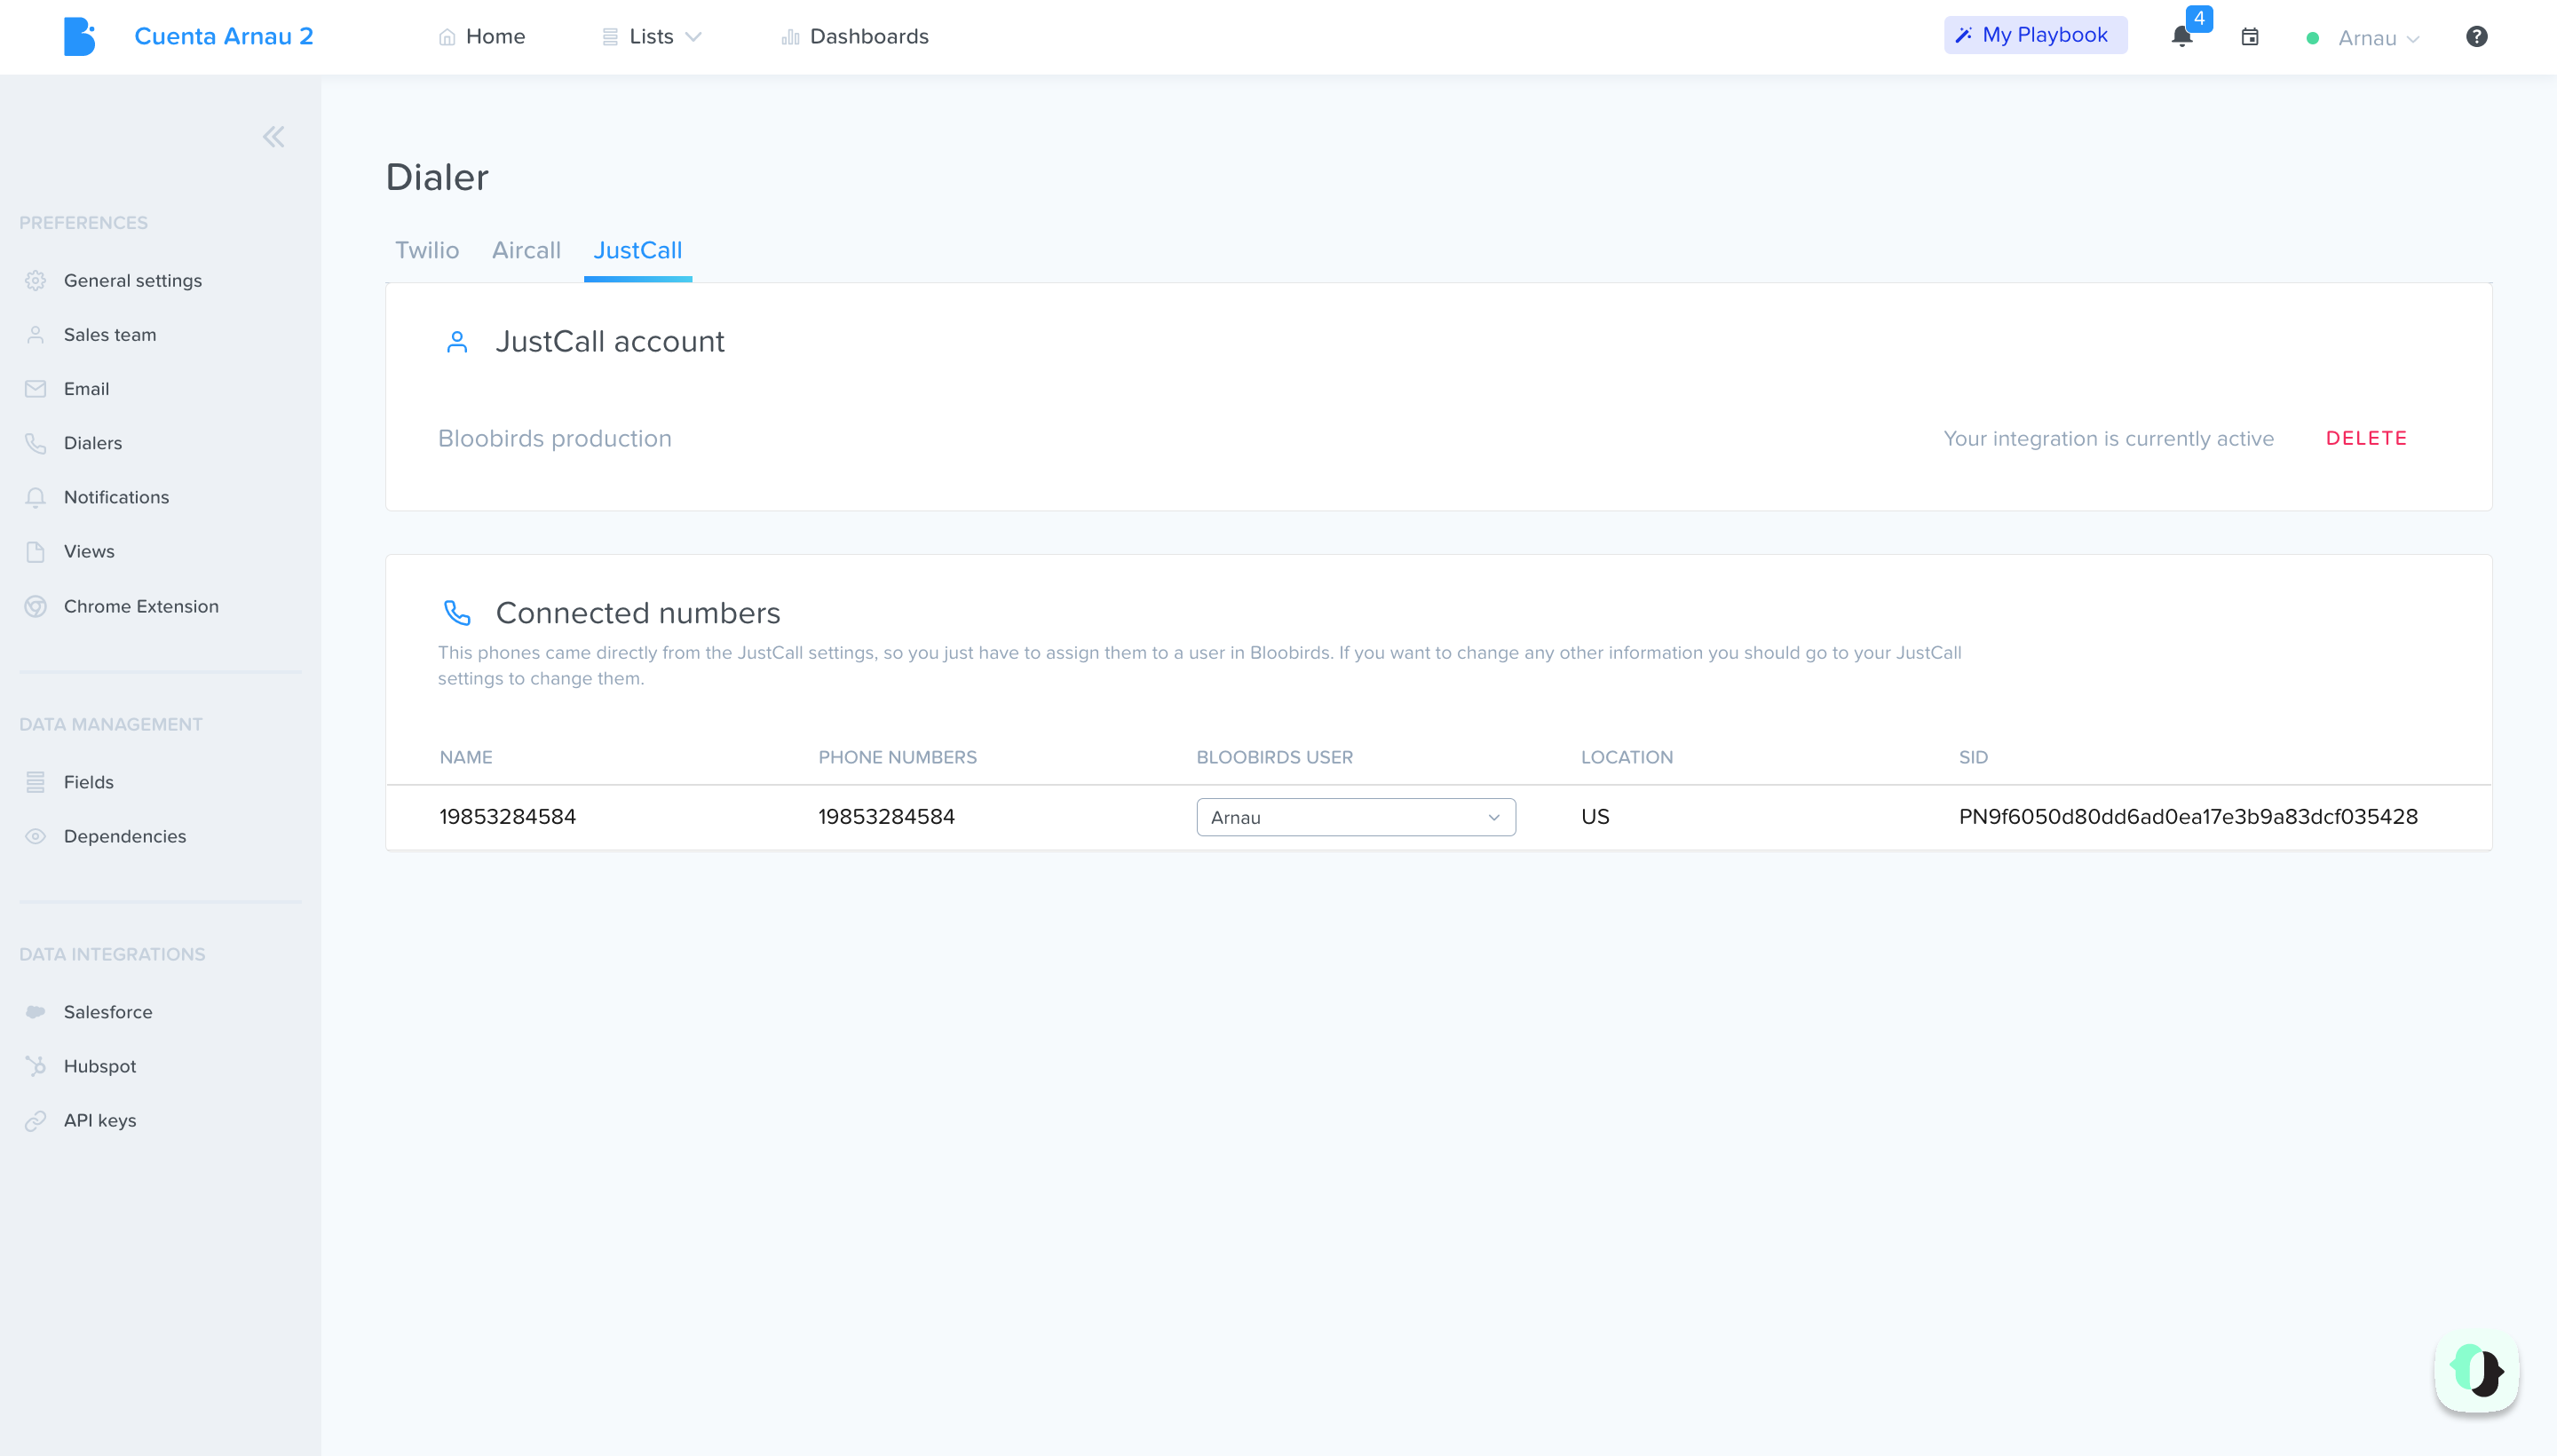Click the Cuenta Arnau 2 account name
This screenshot has height=1456, width=2557.
224,36
